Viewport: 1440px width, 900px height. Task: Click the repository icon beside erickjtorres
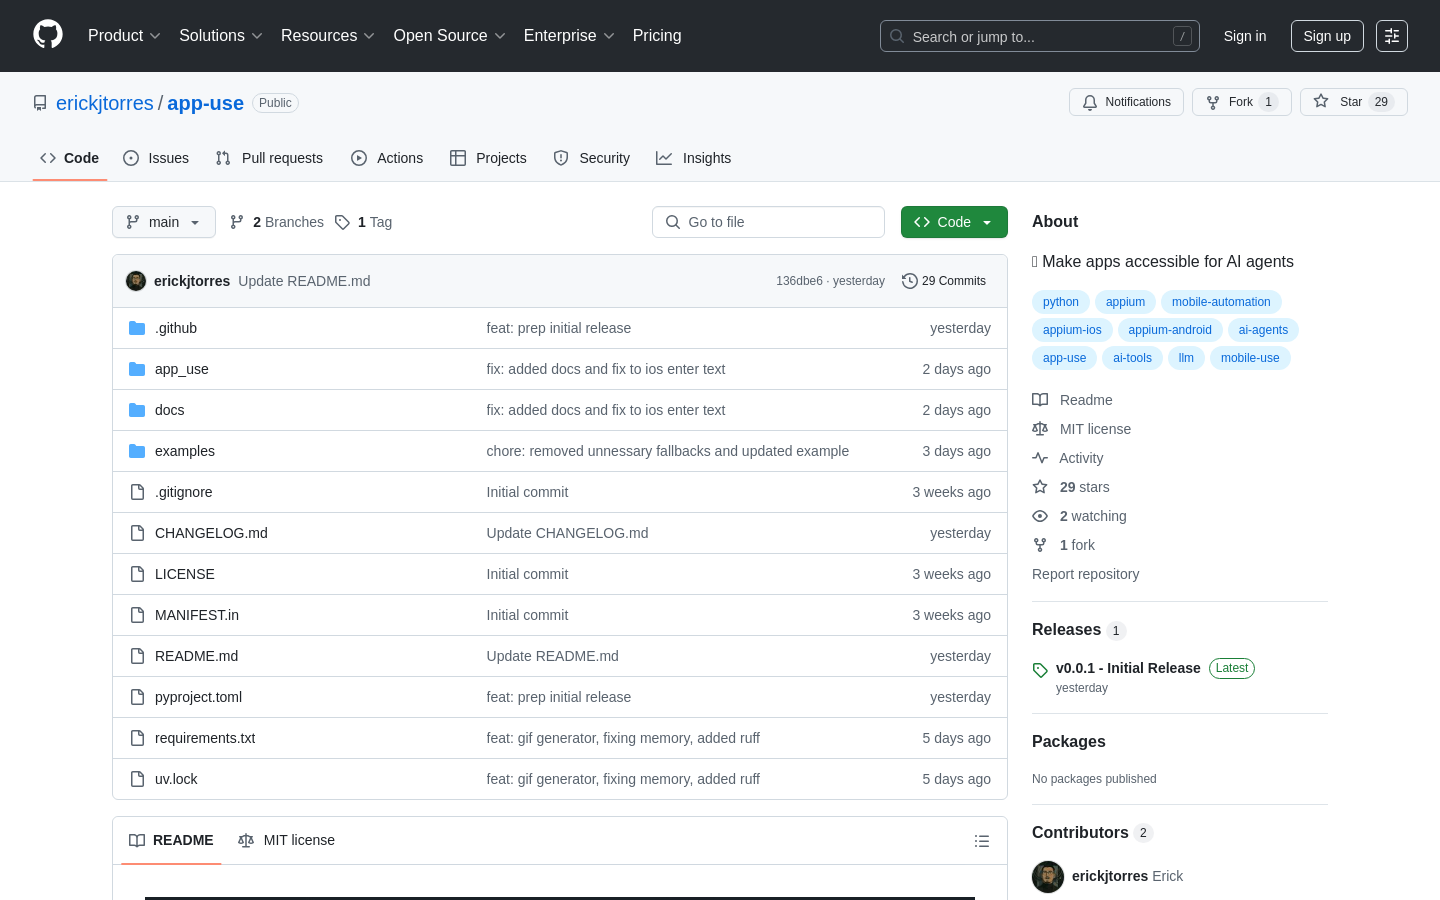40,103
